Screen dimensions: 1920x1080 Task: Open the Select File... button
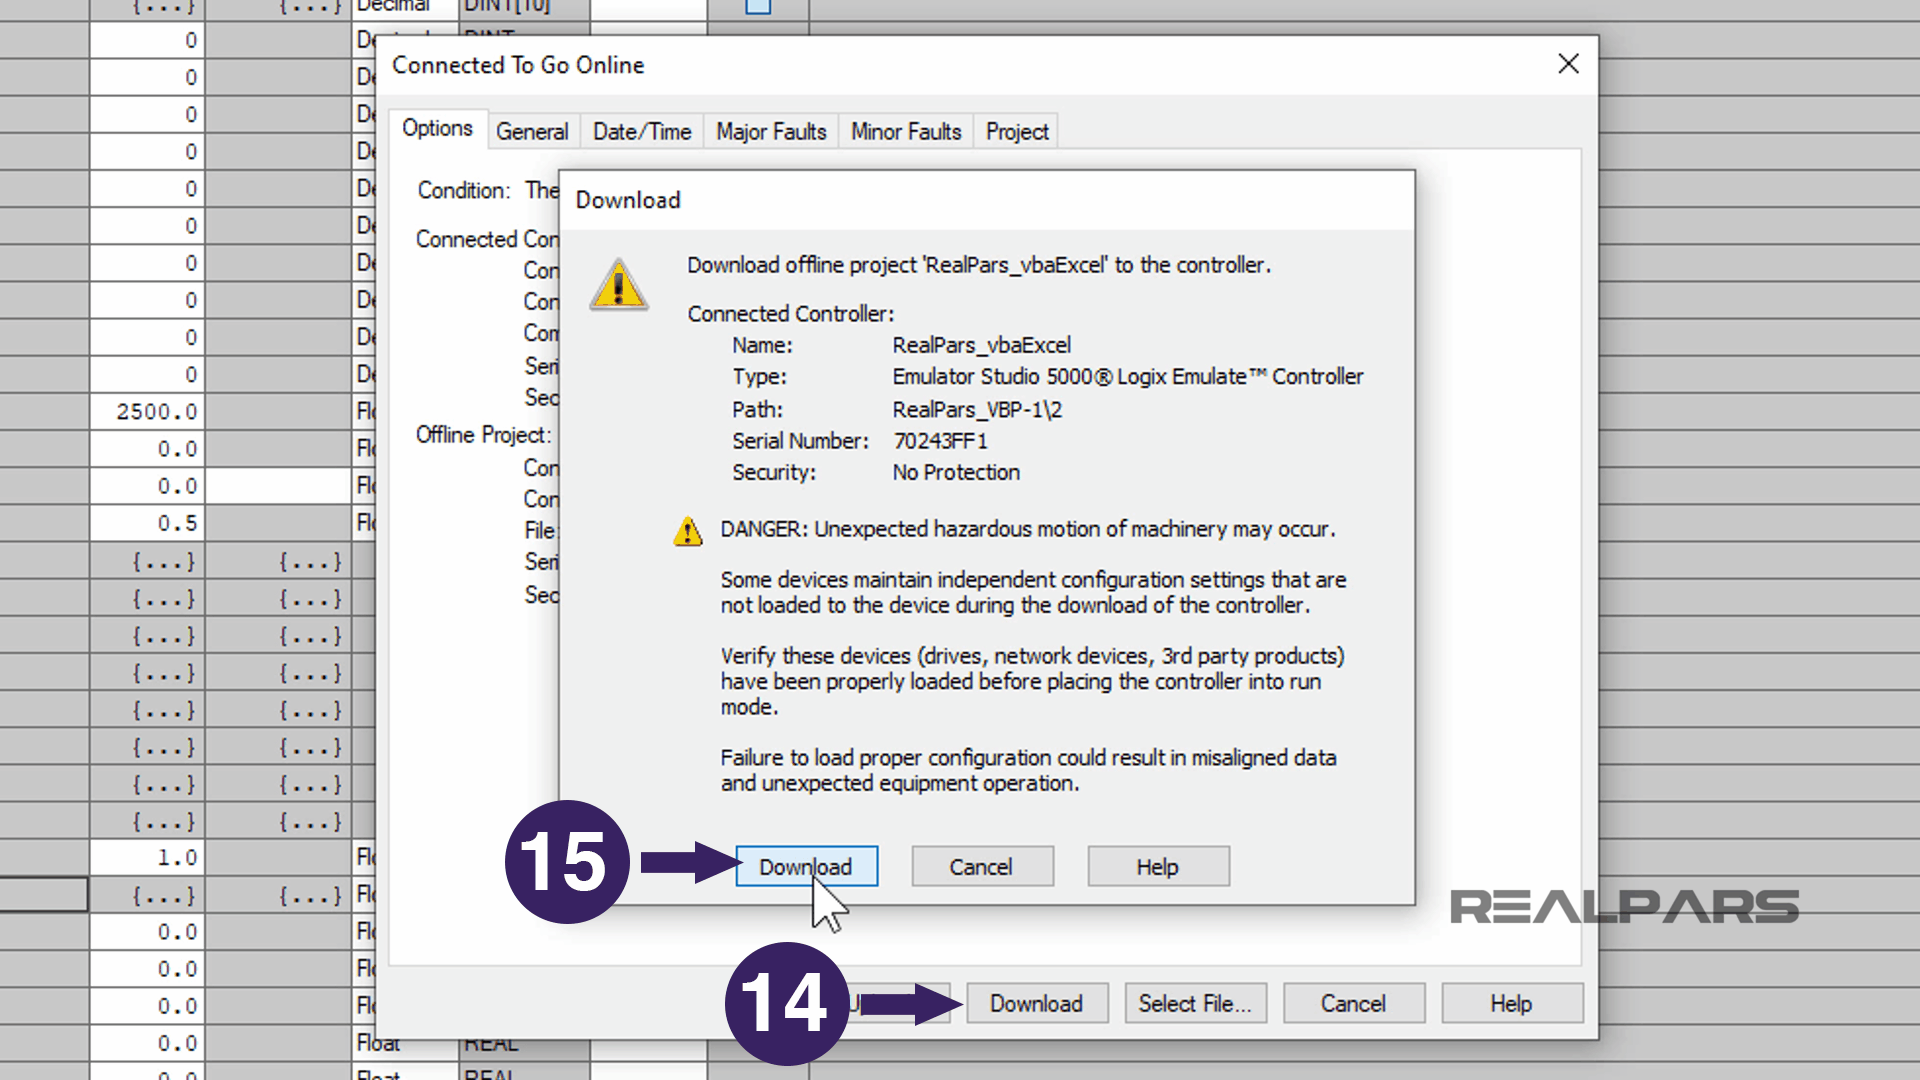point(1195,1003)
